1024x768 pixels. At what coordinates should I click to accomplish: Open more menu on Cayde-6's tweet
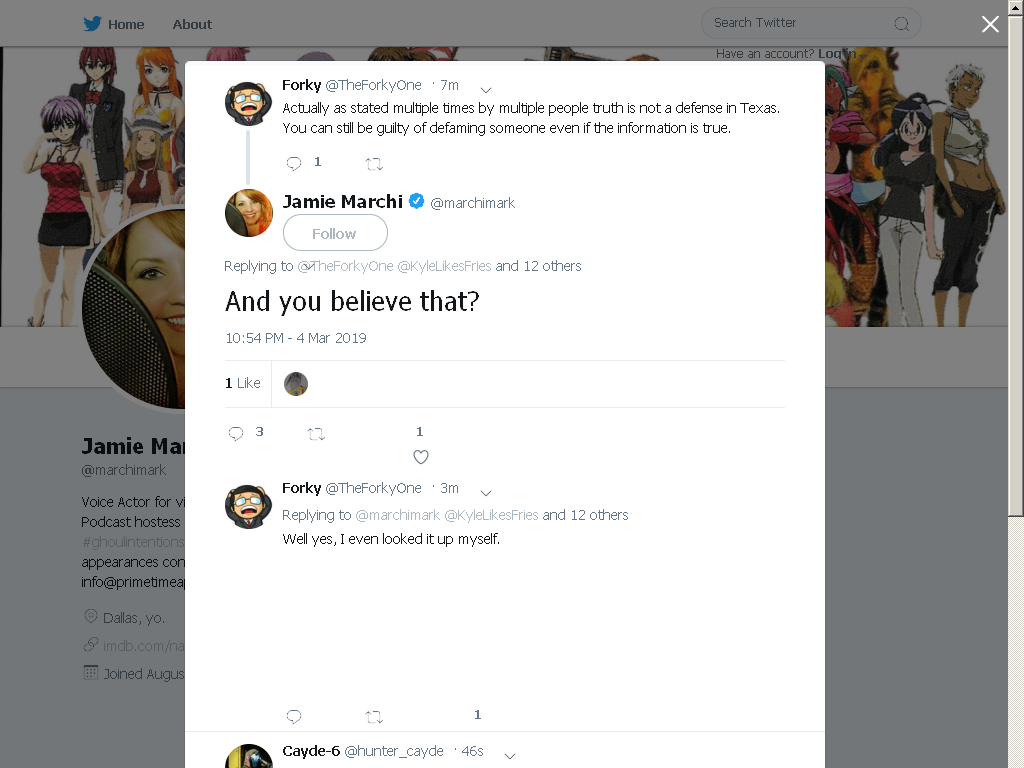[510, 756]
